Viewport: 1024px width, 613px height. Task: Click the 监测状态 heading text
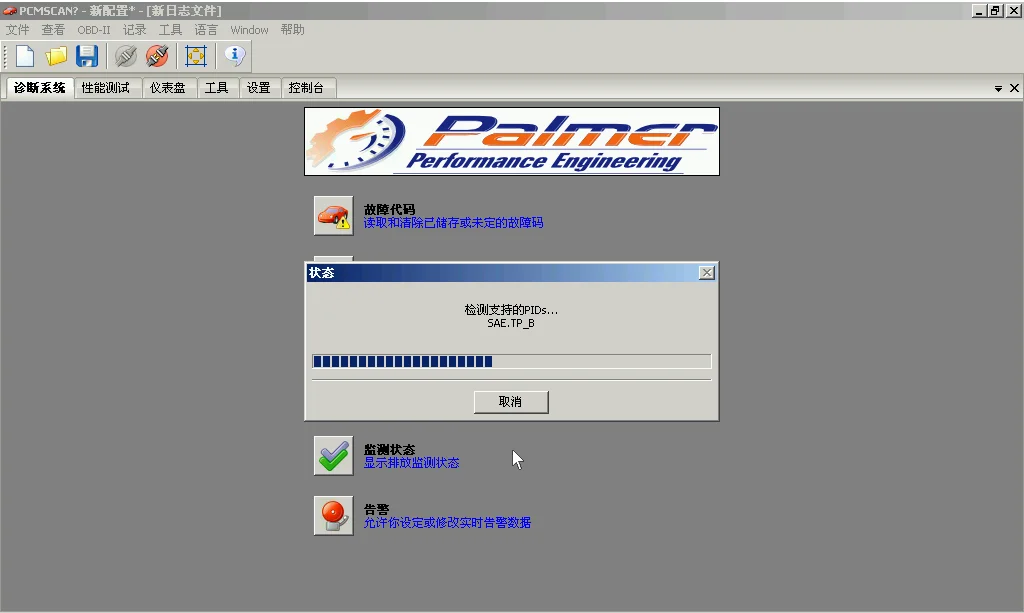coord(389,450)
